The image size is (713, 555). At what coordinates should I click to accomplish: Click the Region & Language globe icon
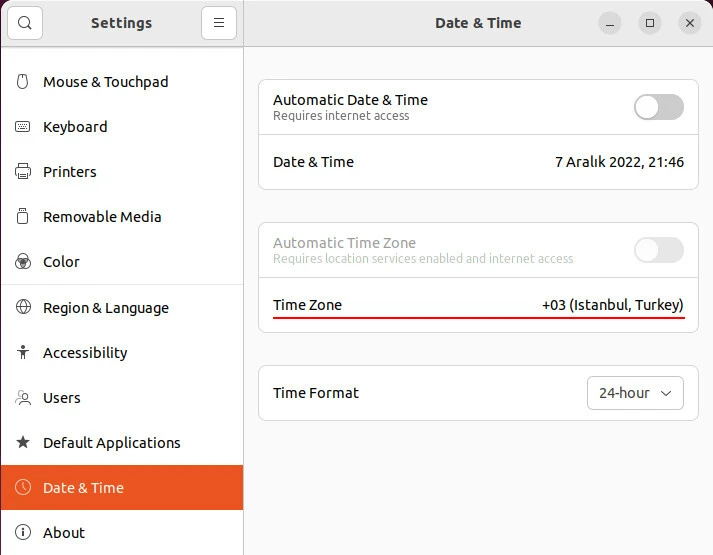[23, 308]
